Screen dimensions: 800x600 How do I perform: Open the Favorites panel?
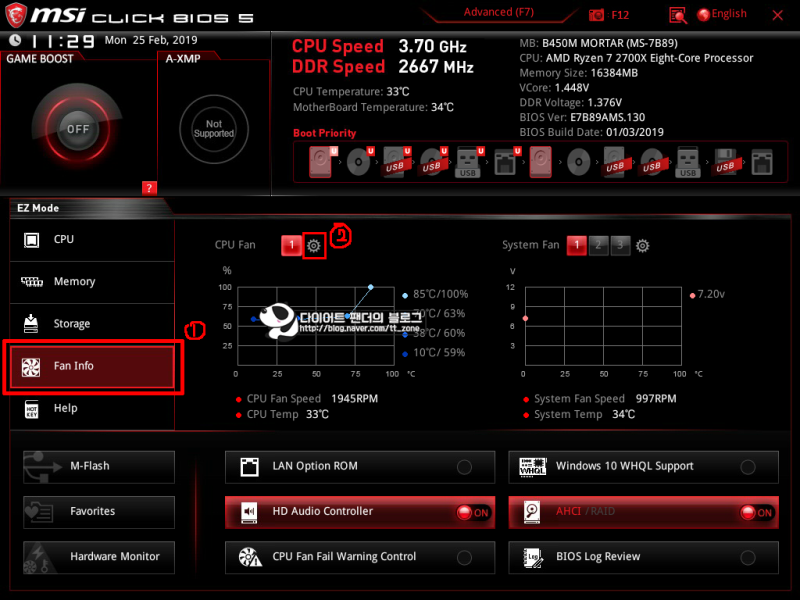98,512
